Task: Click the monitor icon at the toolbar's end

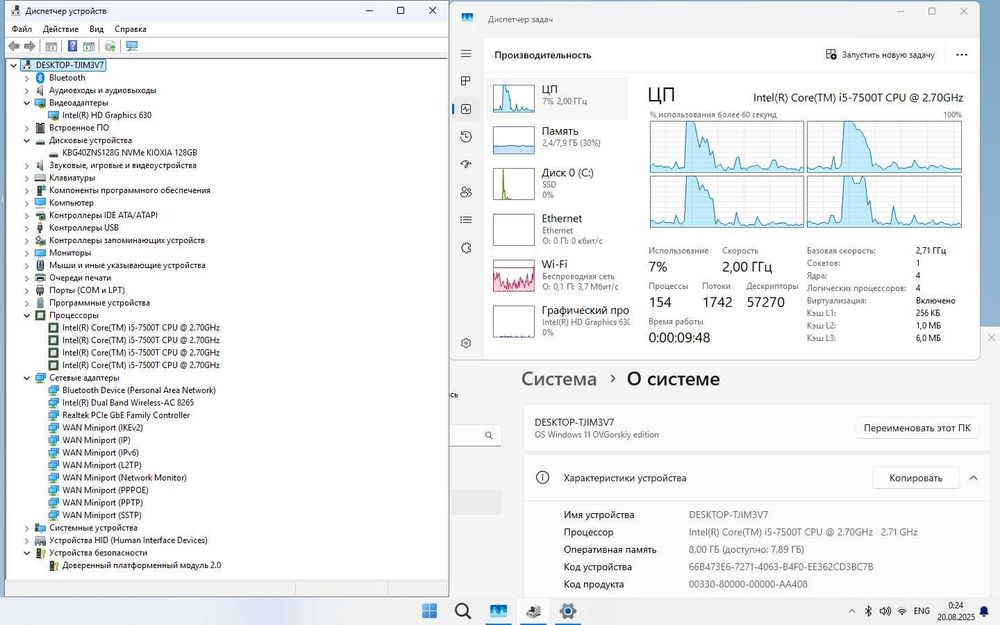Action: point(131,46)
